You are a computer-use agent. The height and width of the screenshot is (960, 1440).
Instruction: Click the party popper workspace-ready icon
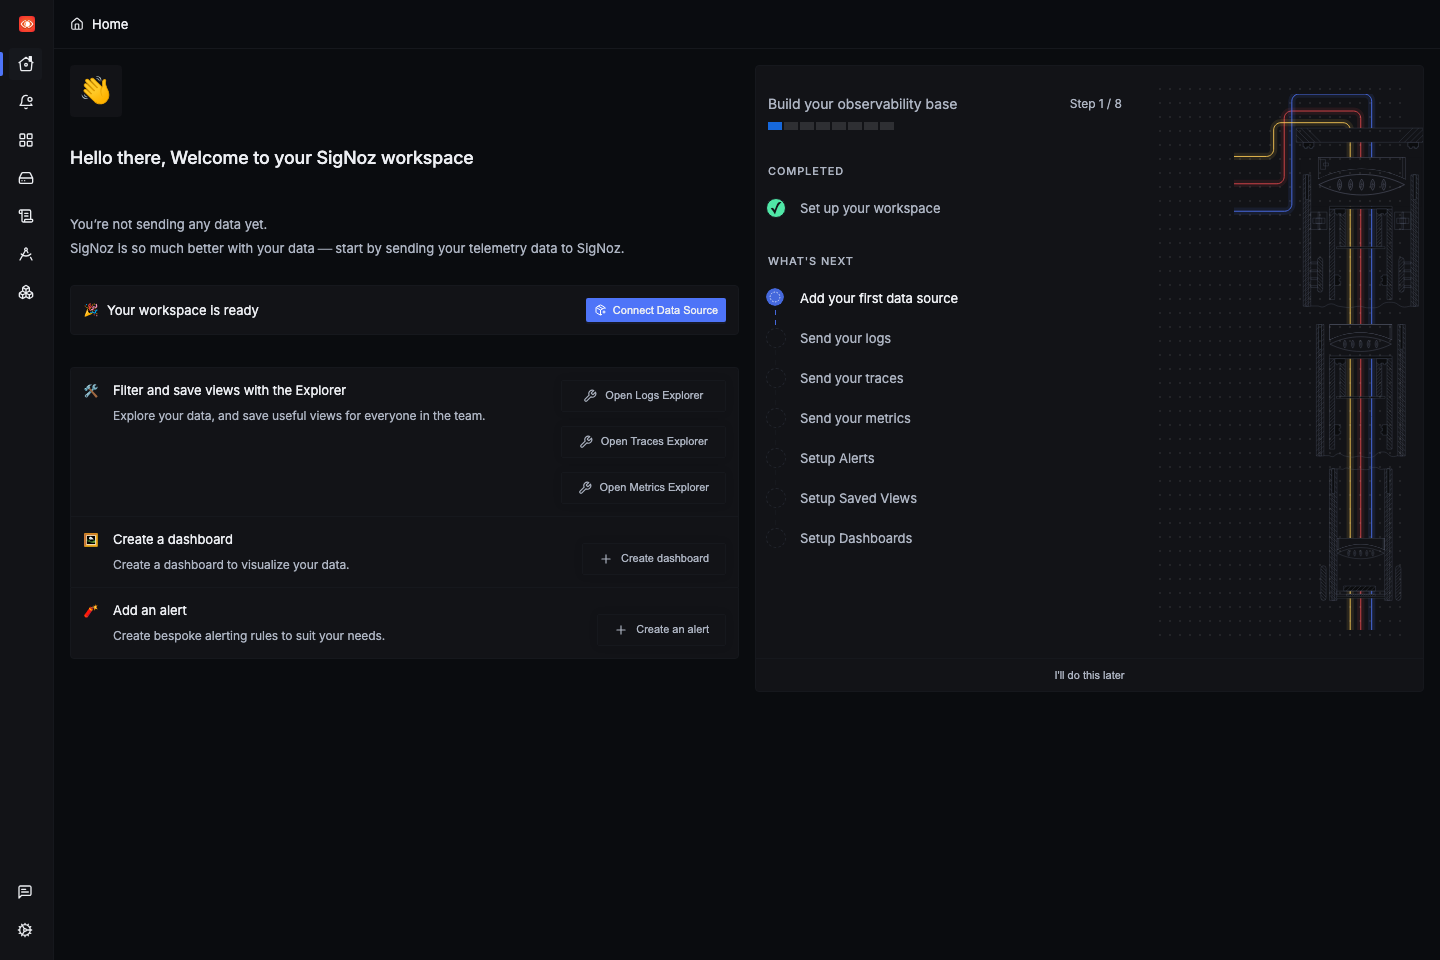(x=91, y=310)
